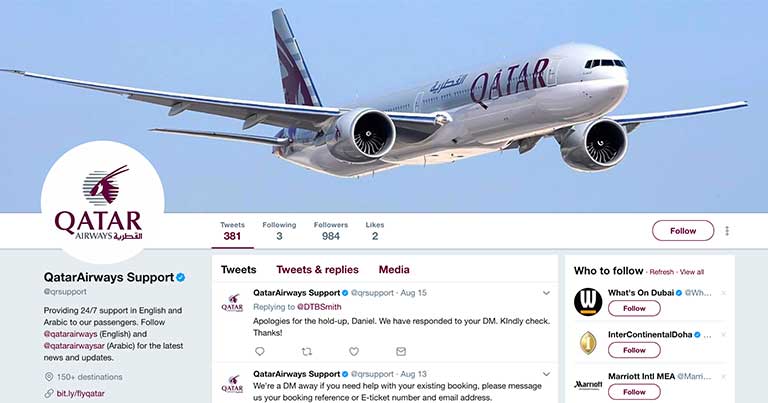This screenshot has height=403, width=768.
Task: Click the retweet icon under the Aug 15 tweet
Action: click(x=307, y=351)
